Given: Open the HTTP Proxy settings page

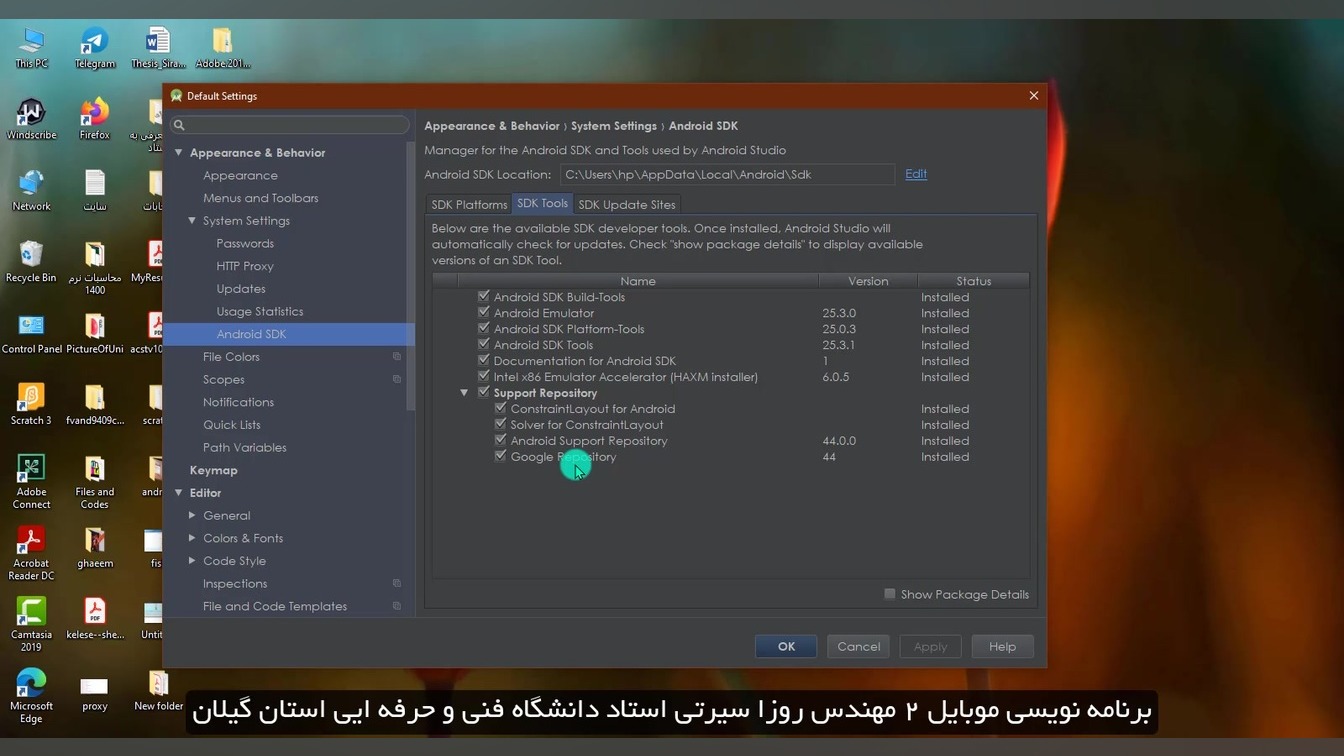Looking at the screenshot, I should pyautogui.click(x=245, y=266).
